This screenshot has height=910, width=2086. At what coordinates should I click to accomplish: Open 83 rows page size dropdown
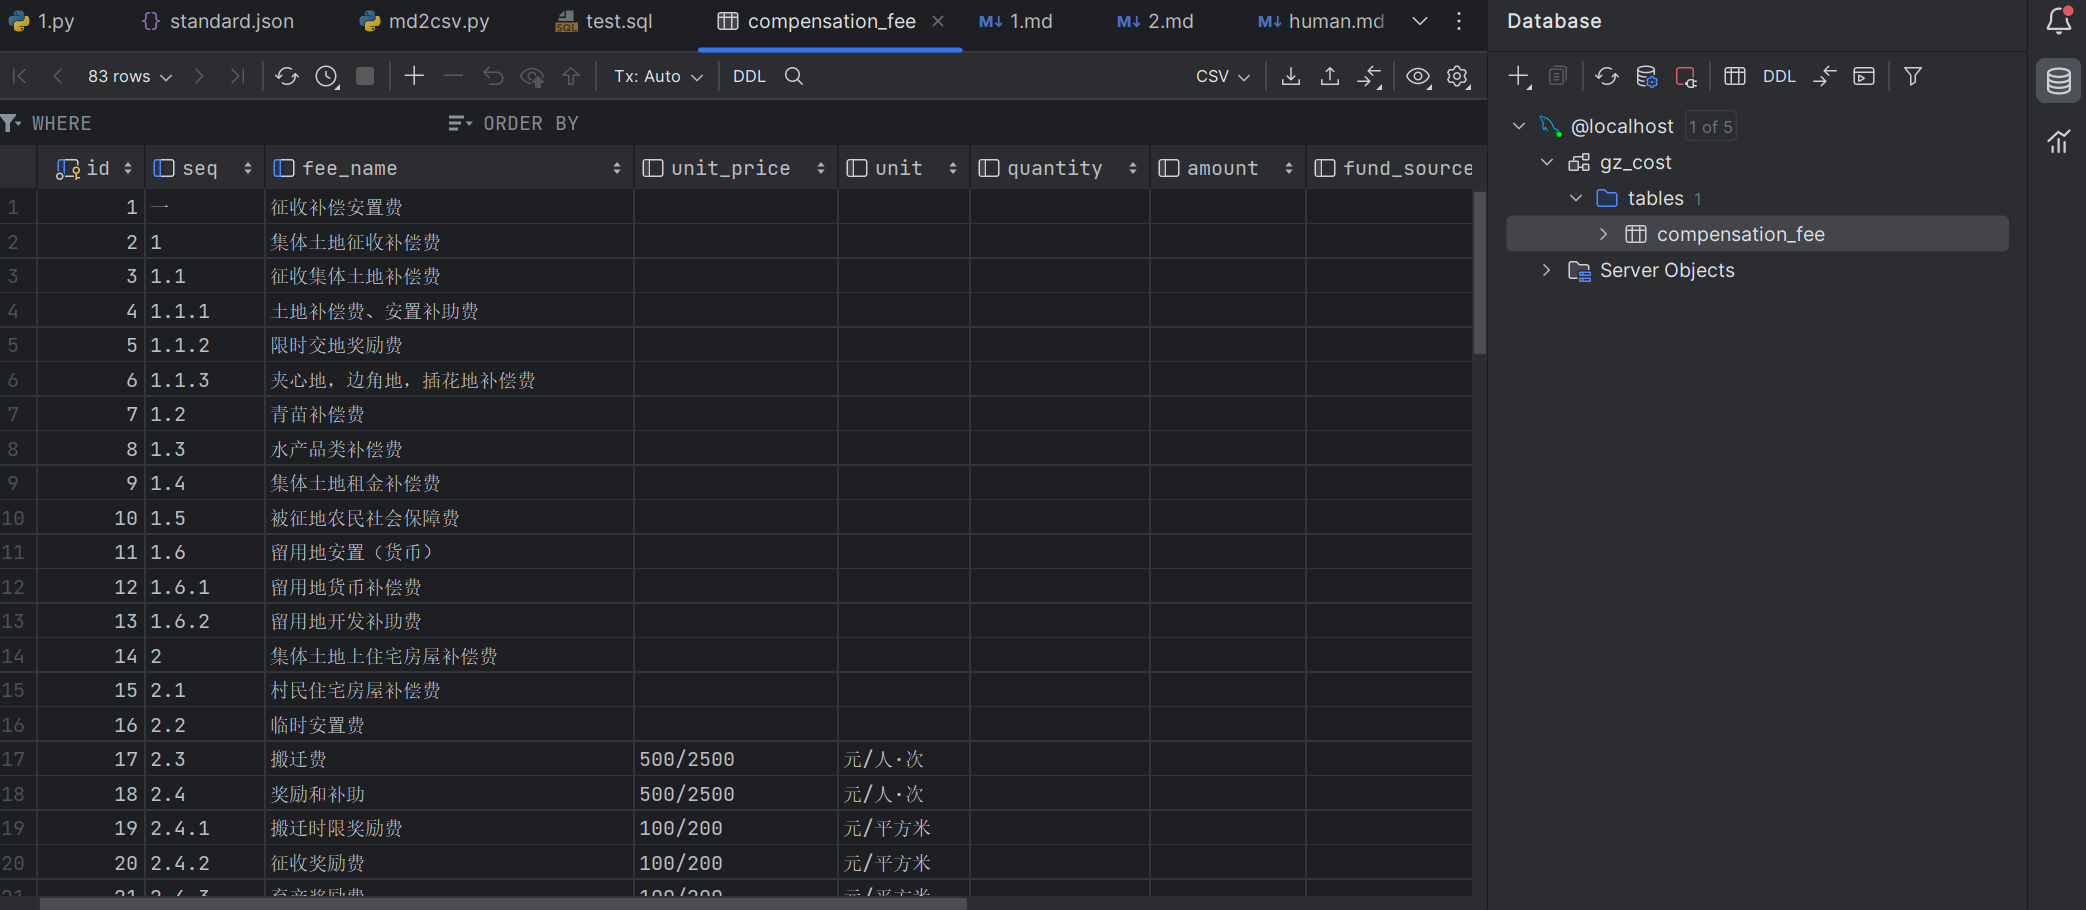[x=130, y=76]
